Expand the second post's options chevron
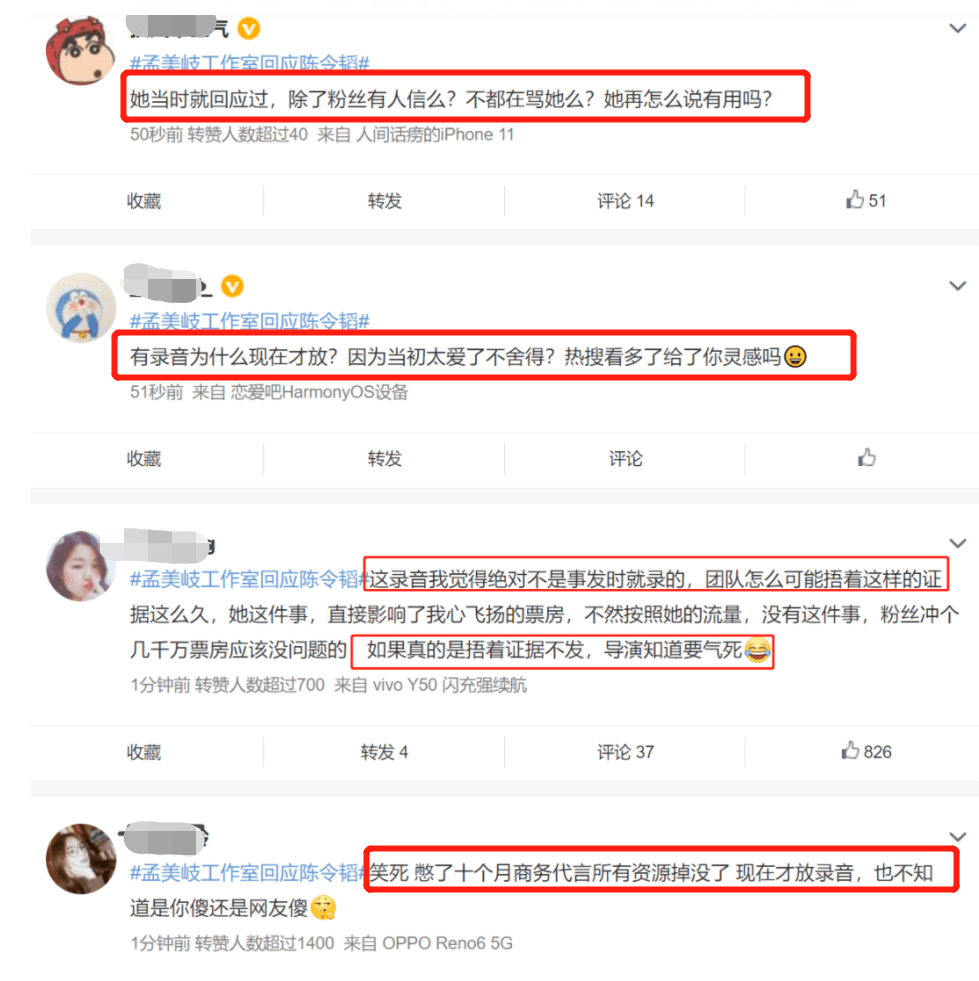This screenshot has width=979, height=981. click(957, 286)
